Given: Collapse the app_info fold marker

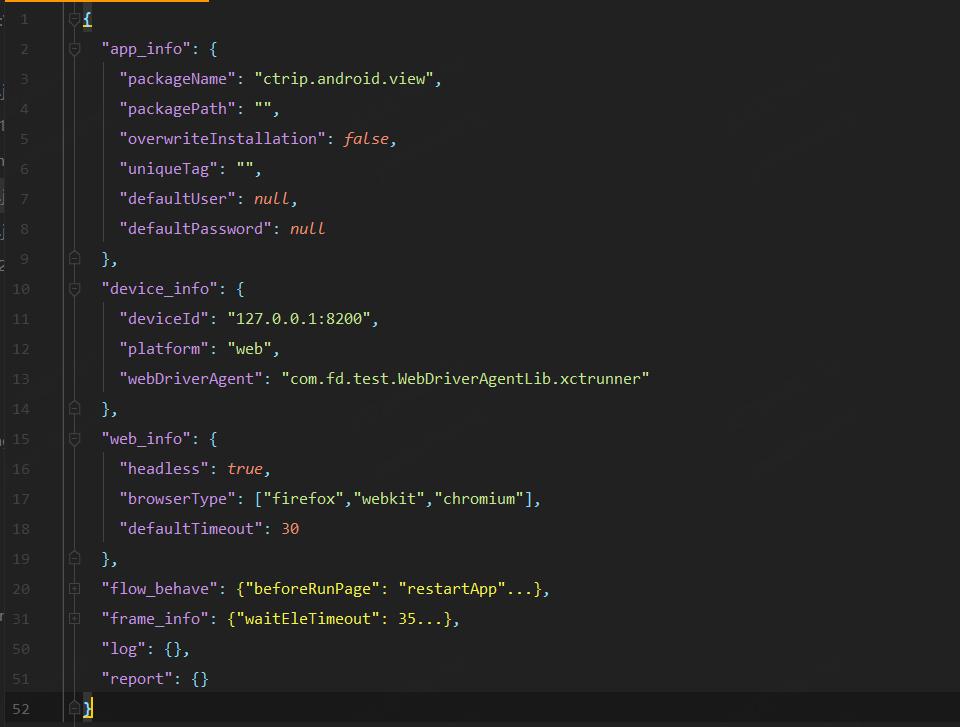Looking at the screenshot, I should point(74,49).
